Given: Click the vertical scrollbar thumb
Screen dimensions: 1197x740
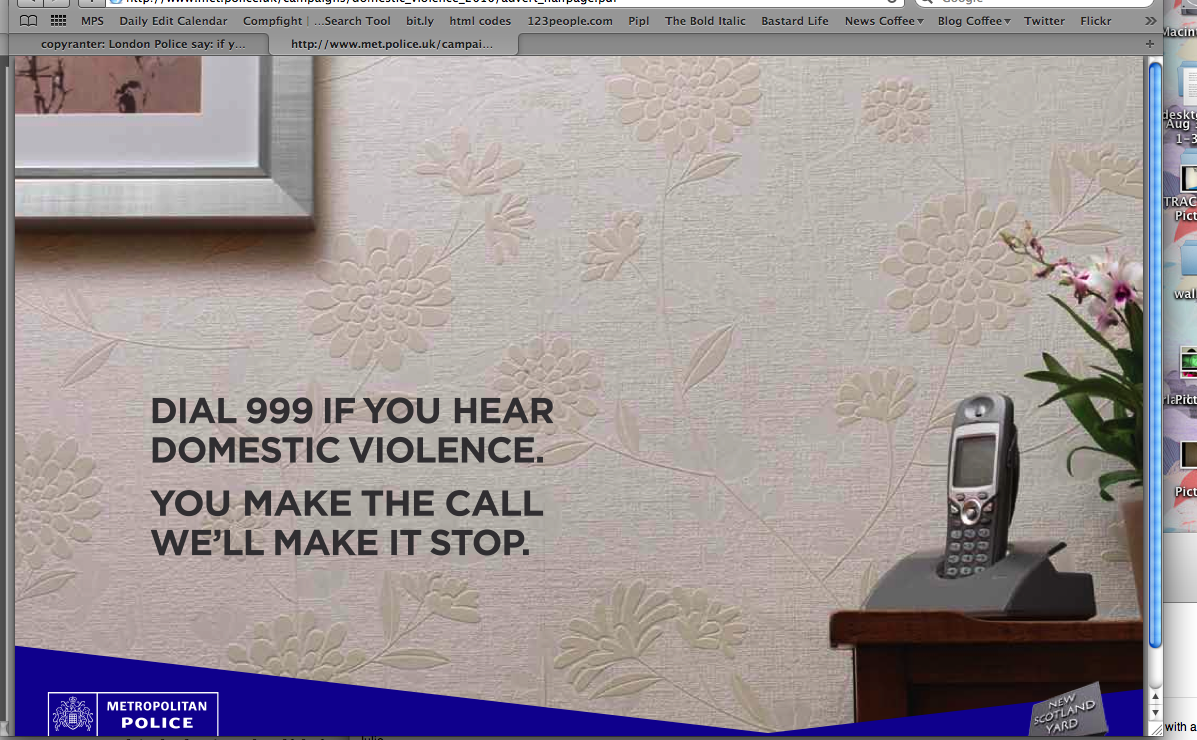Looking at the screenshot, I should tap(1155, 355).
